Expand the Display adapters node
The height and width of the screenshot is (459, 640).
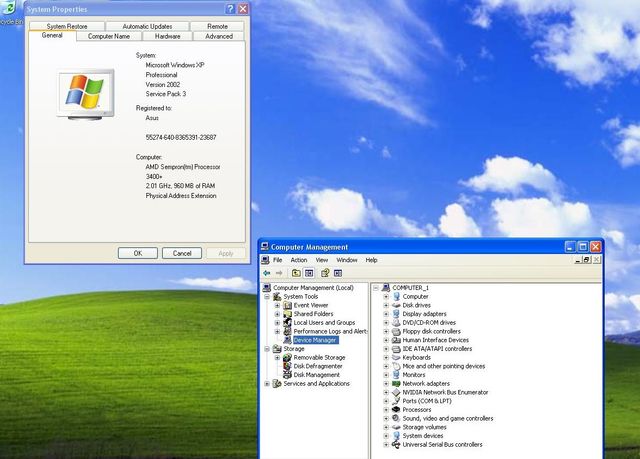(x=386, y=314)
